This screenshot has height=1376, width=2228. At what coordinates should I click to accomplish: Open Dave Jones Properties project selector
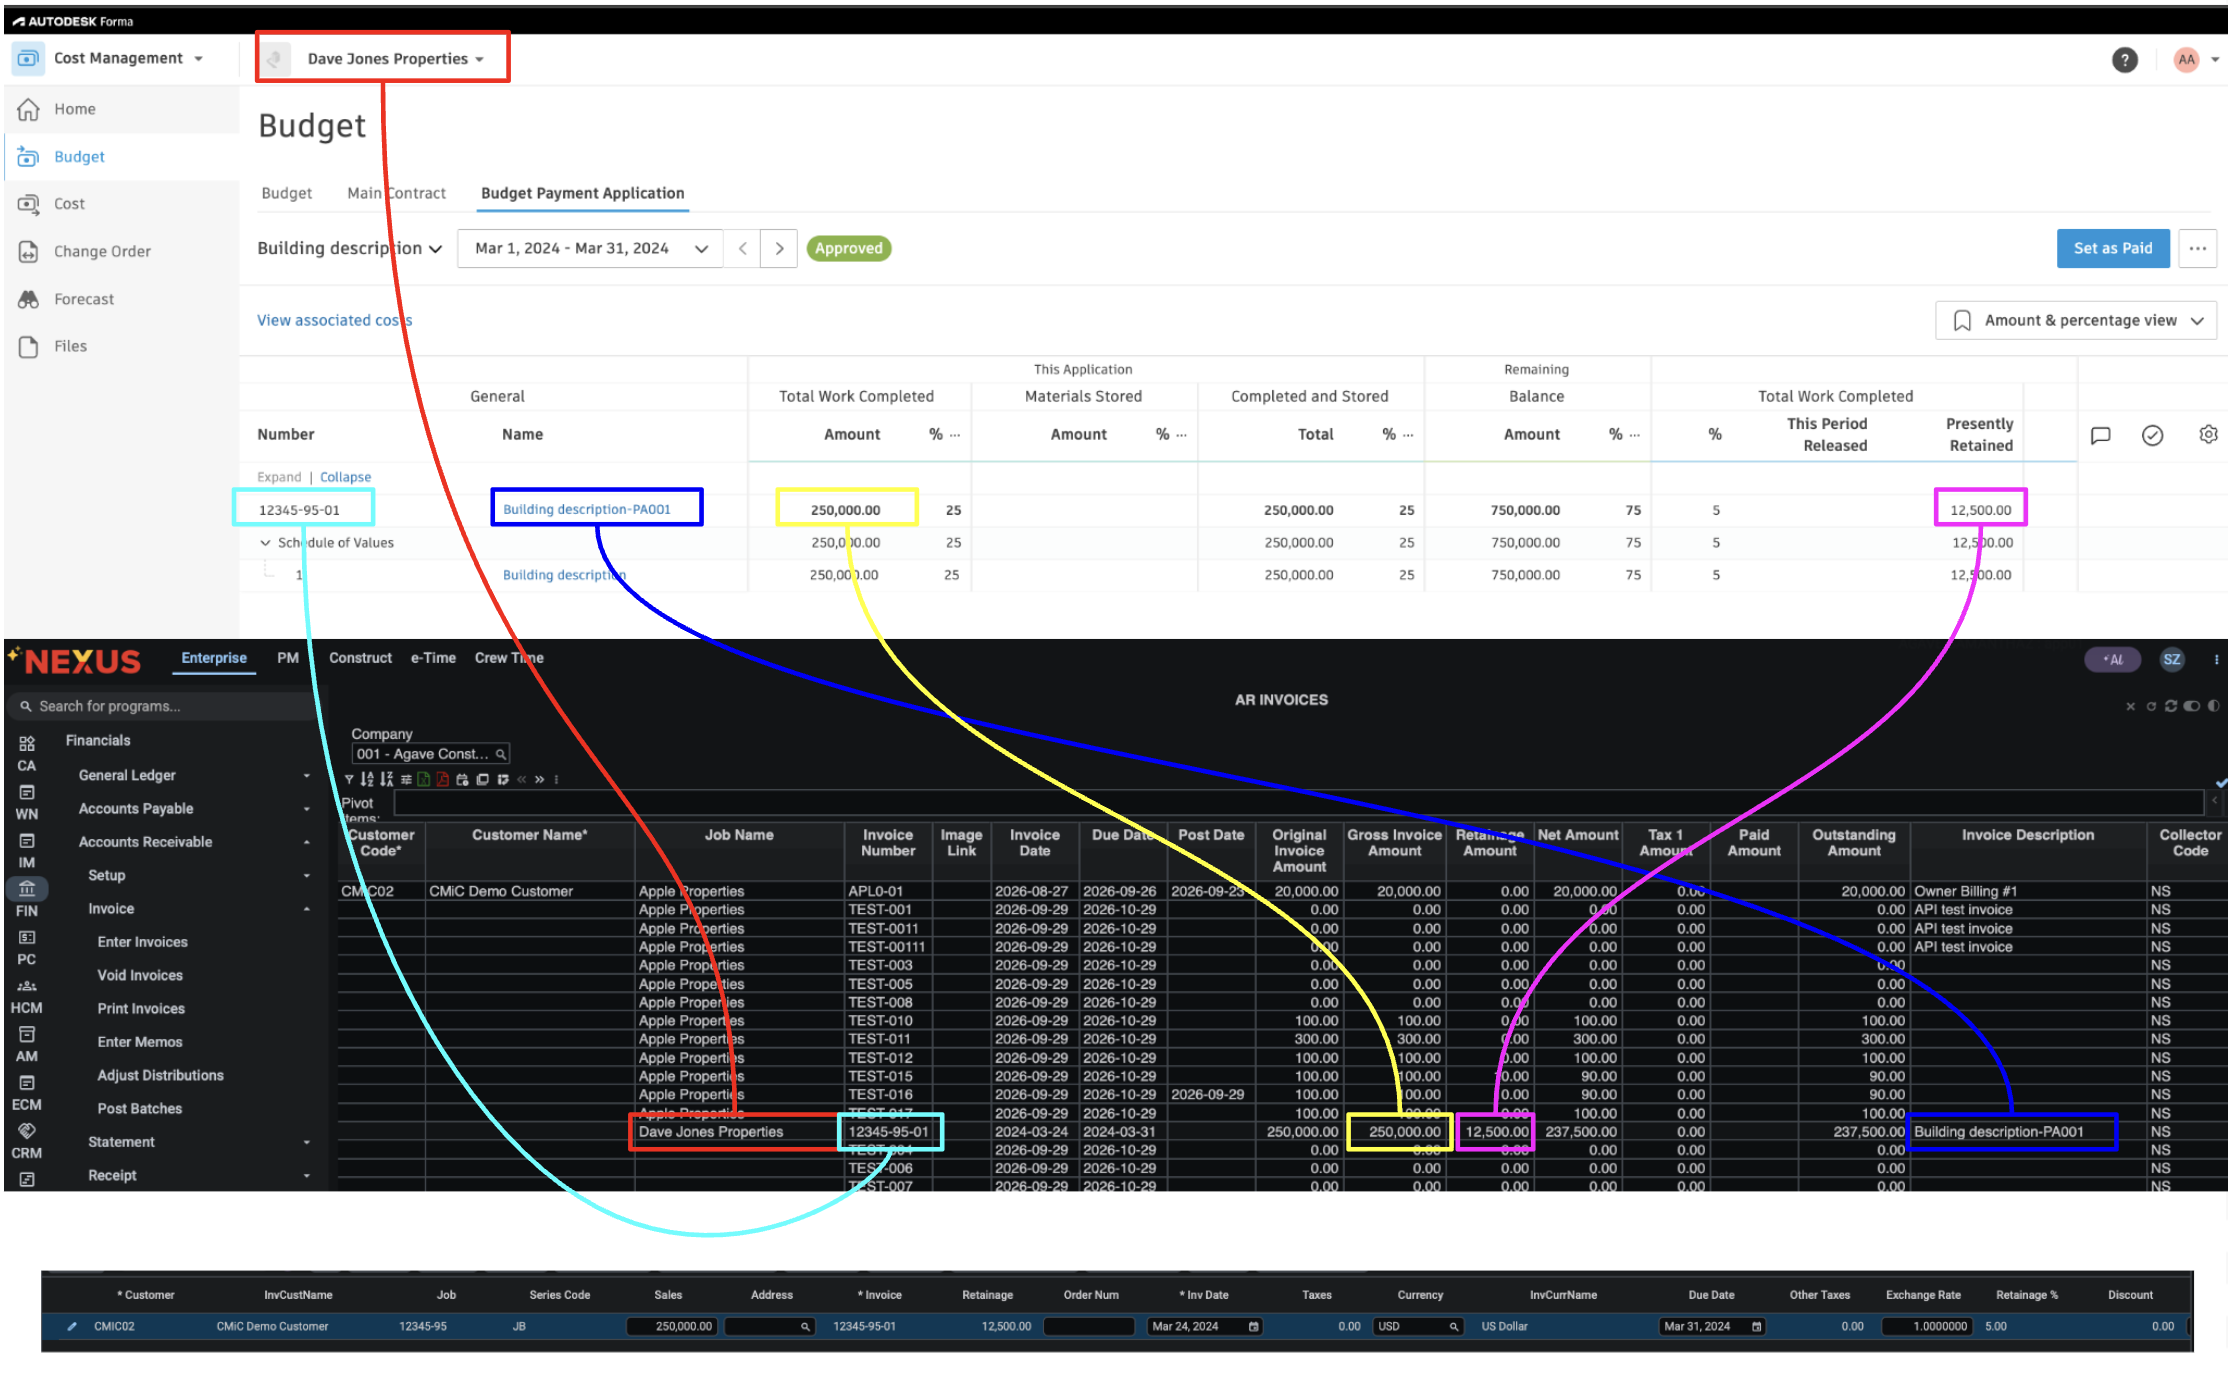click(384, 59)
